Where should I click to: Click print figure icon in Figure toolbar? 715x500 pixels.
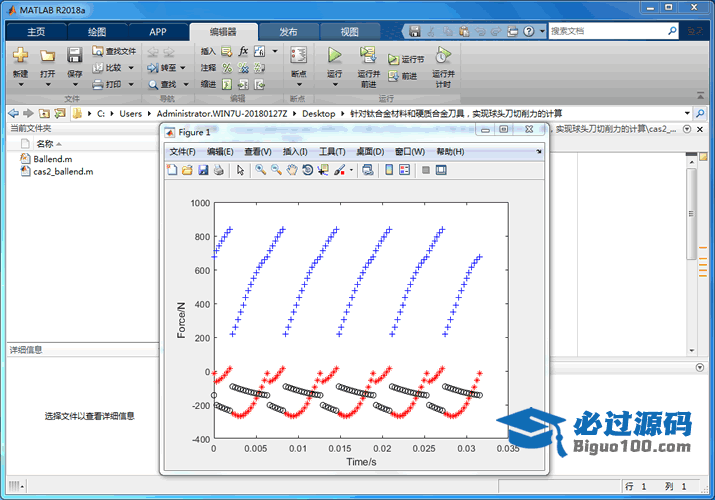tap(219, 170)
